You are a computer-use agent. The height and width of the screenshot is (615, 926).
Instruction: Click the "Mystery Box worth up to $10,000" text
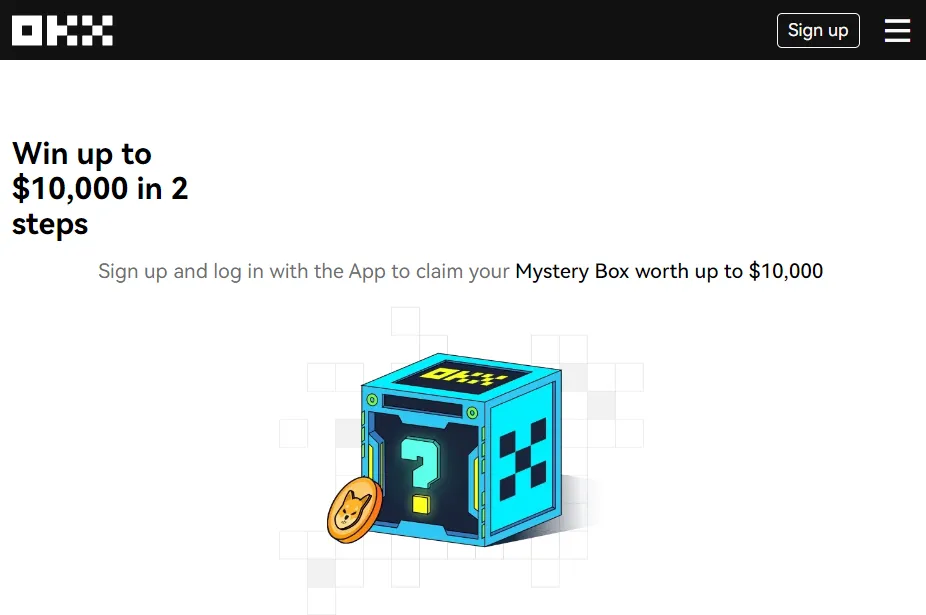(669, 271)
